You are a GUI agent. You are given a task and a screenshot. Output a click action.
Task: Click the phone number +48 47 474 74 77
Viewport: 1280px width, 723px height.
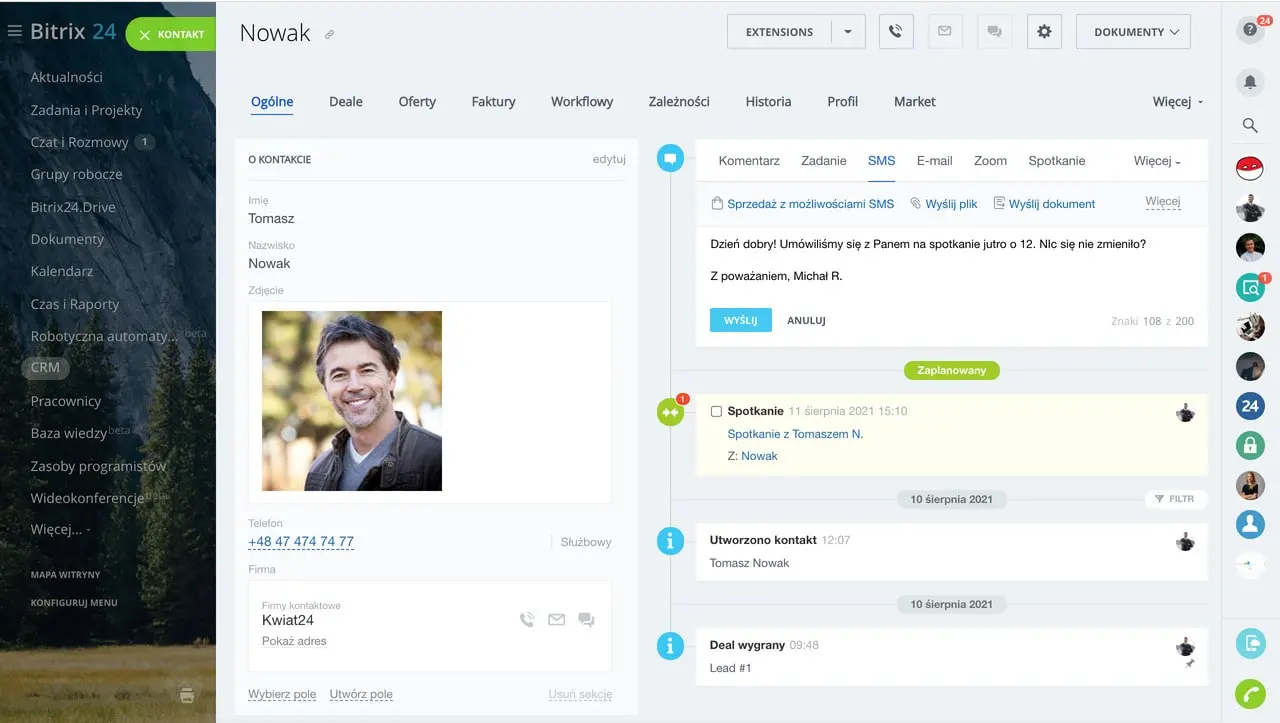(x=301, y=542)
